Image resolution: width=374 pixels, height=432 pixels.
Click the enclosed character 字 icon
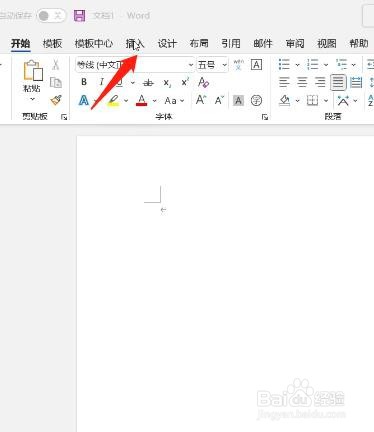point(256,100)
